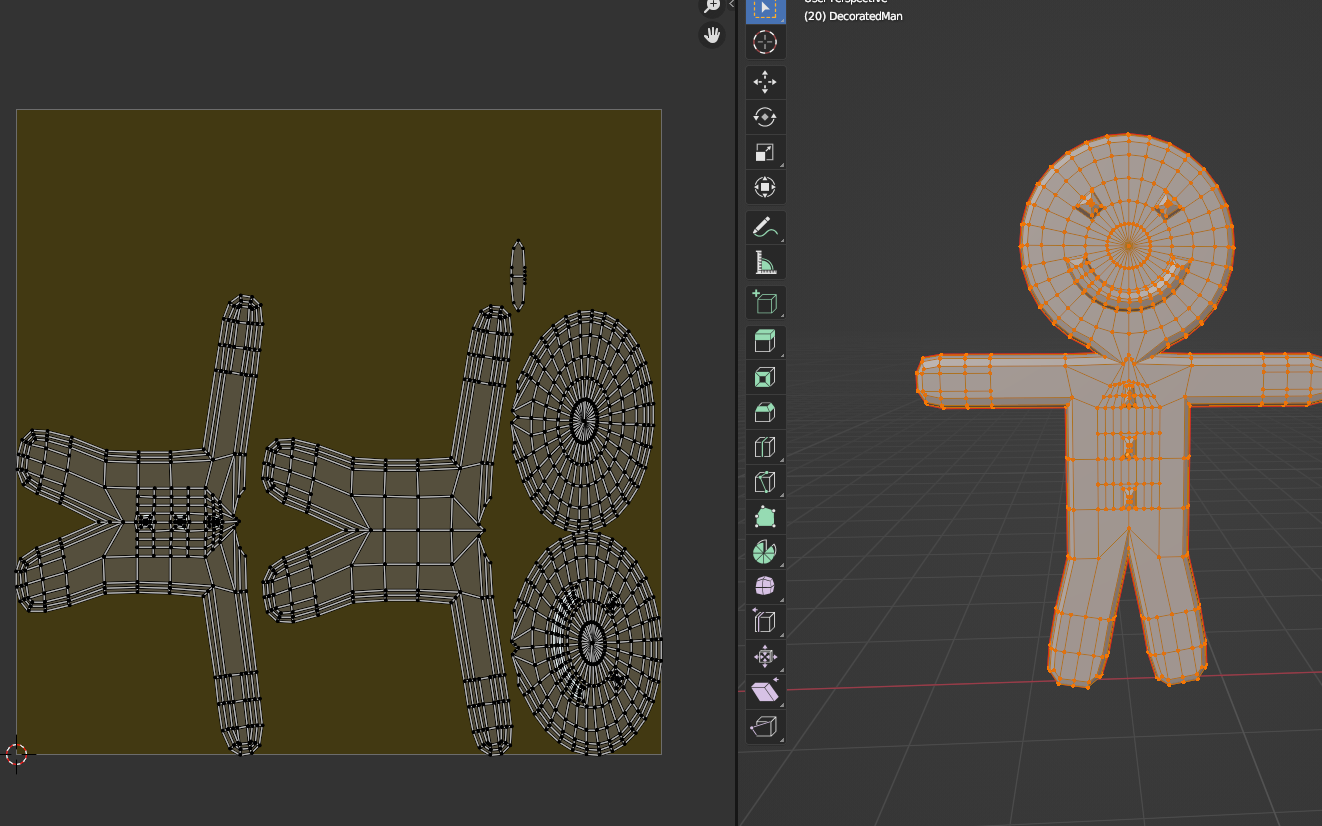
Task: Activate the Extrude Region tool
Action: (765, 341)
